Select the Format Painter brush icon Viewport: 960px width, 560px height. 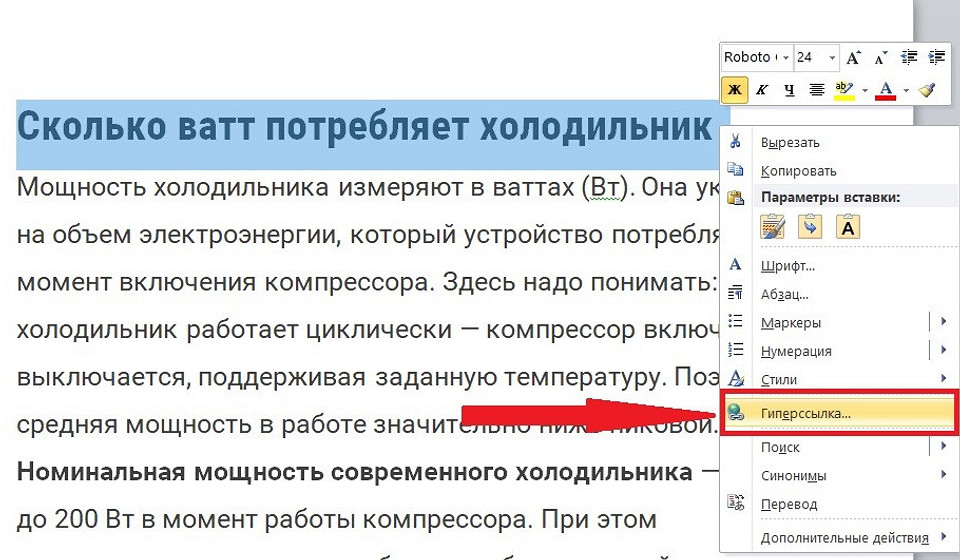click(928, 90)
